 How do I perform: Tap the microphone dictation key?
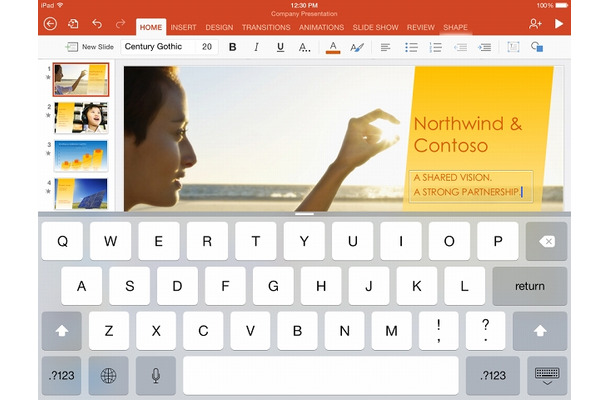click(156, 375)
